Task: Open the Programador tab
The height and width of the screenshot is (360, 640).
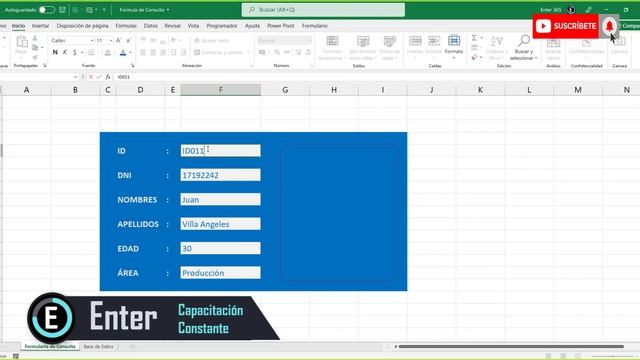Action: click(222, 26)
